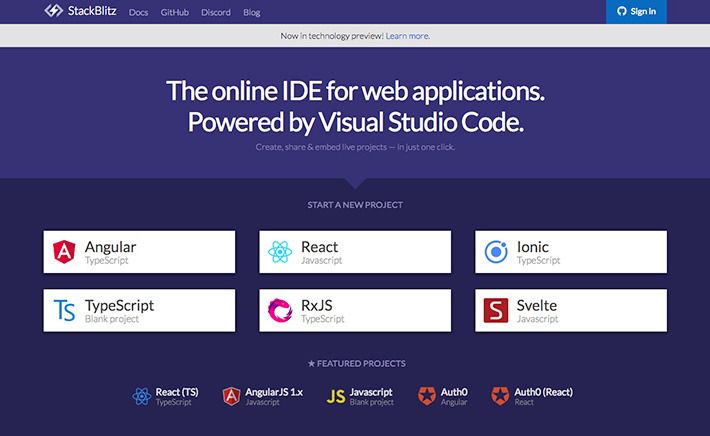Open the AngularJS 1.x featured project
Image resolution: width=710 pixels, height=436 pixels.
click(x=263, y=396)
